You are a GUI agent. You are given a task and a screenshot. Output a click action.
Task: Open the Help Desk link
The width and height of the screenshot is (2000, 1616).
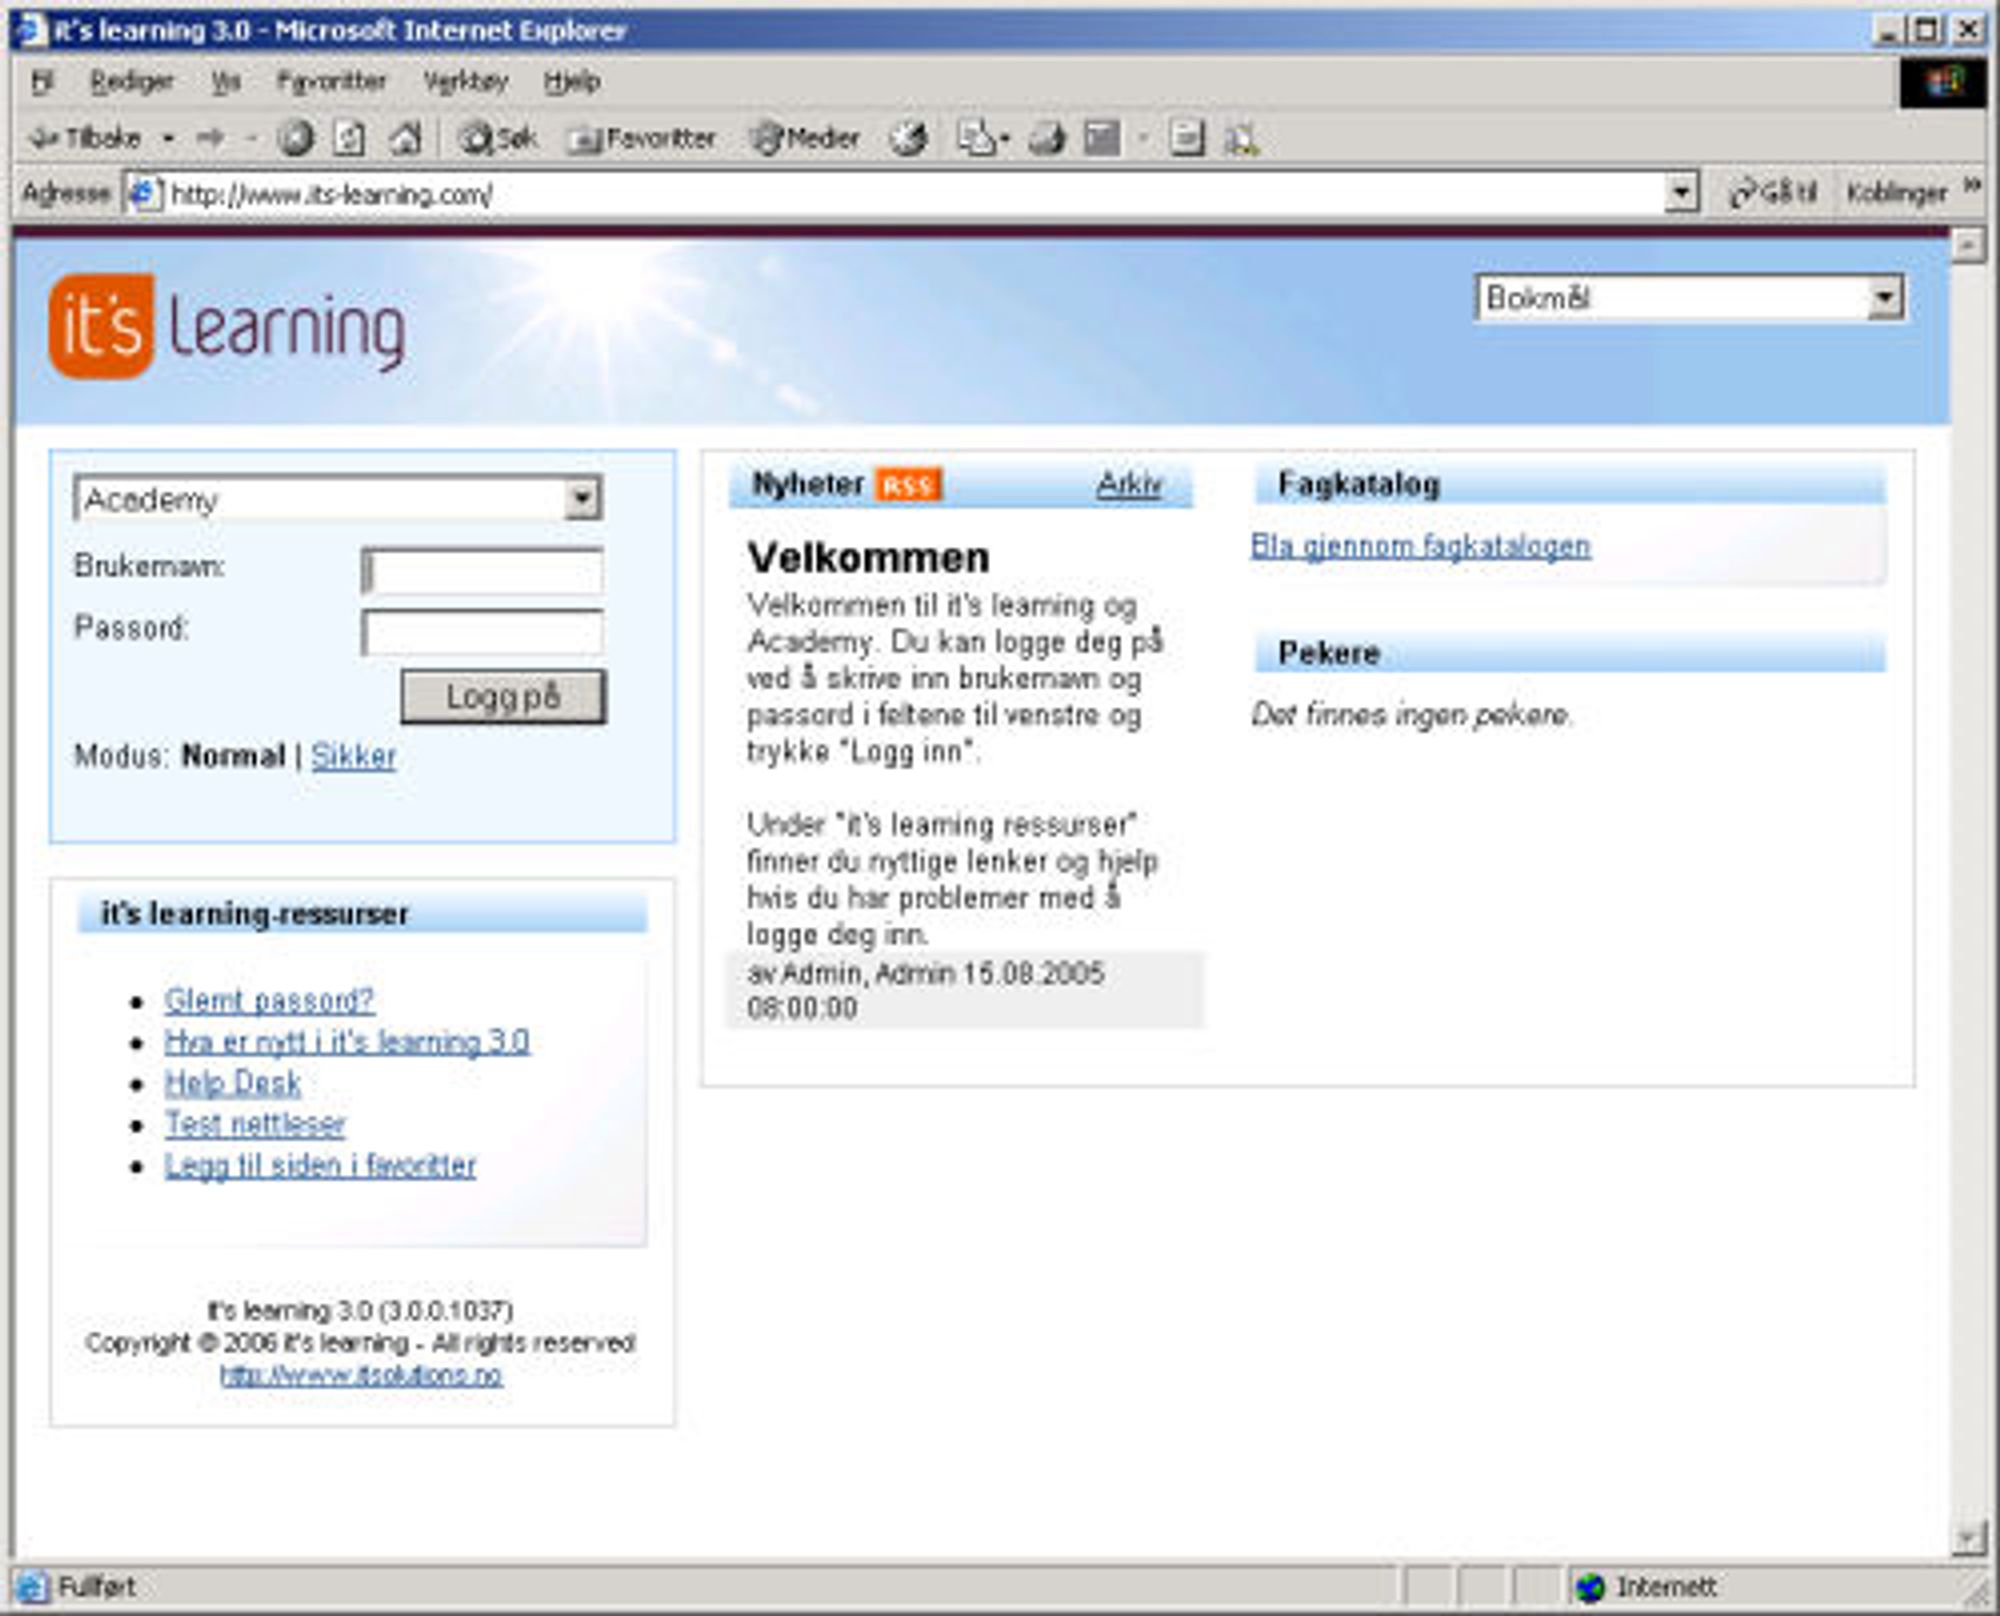(232, 1083)
